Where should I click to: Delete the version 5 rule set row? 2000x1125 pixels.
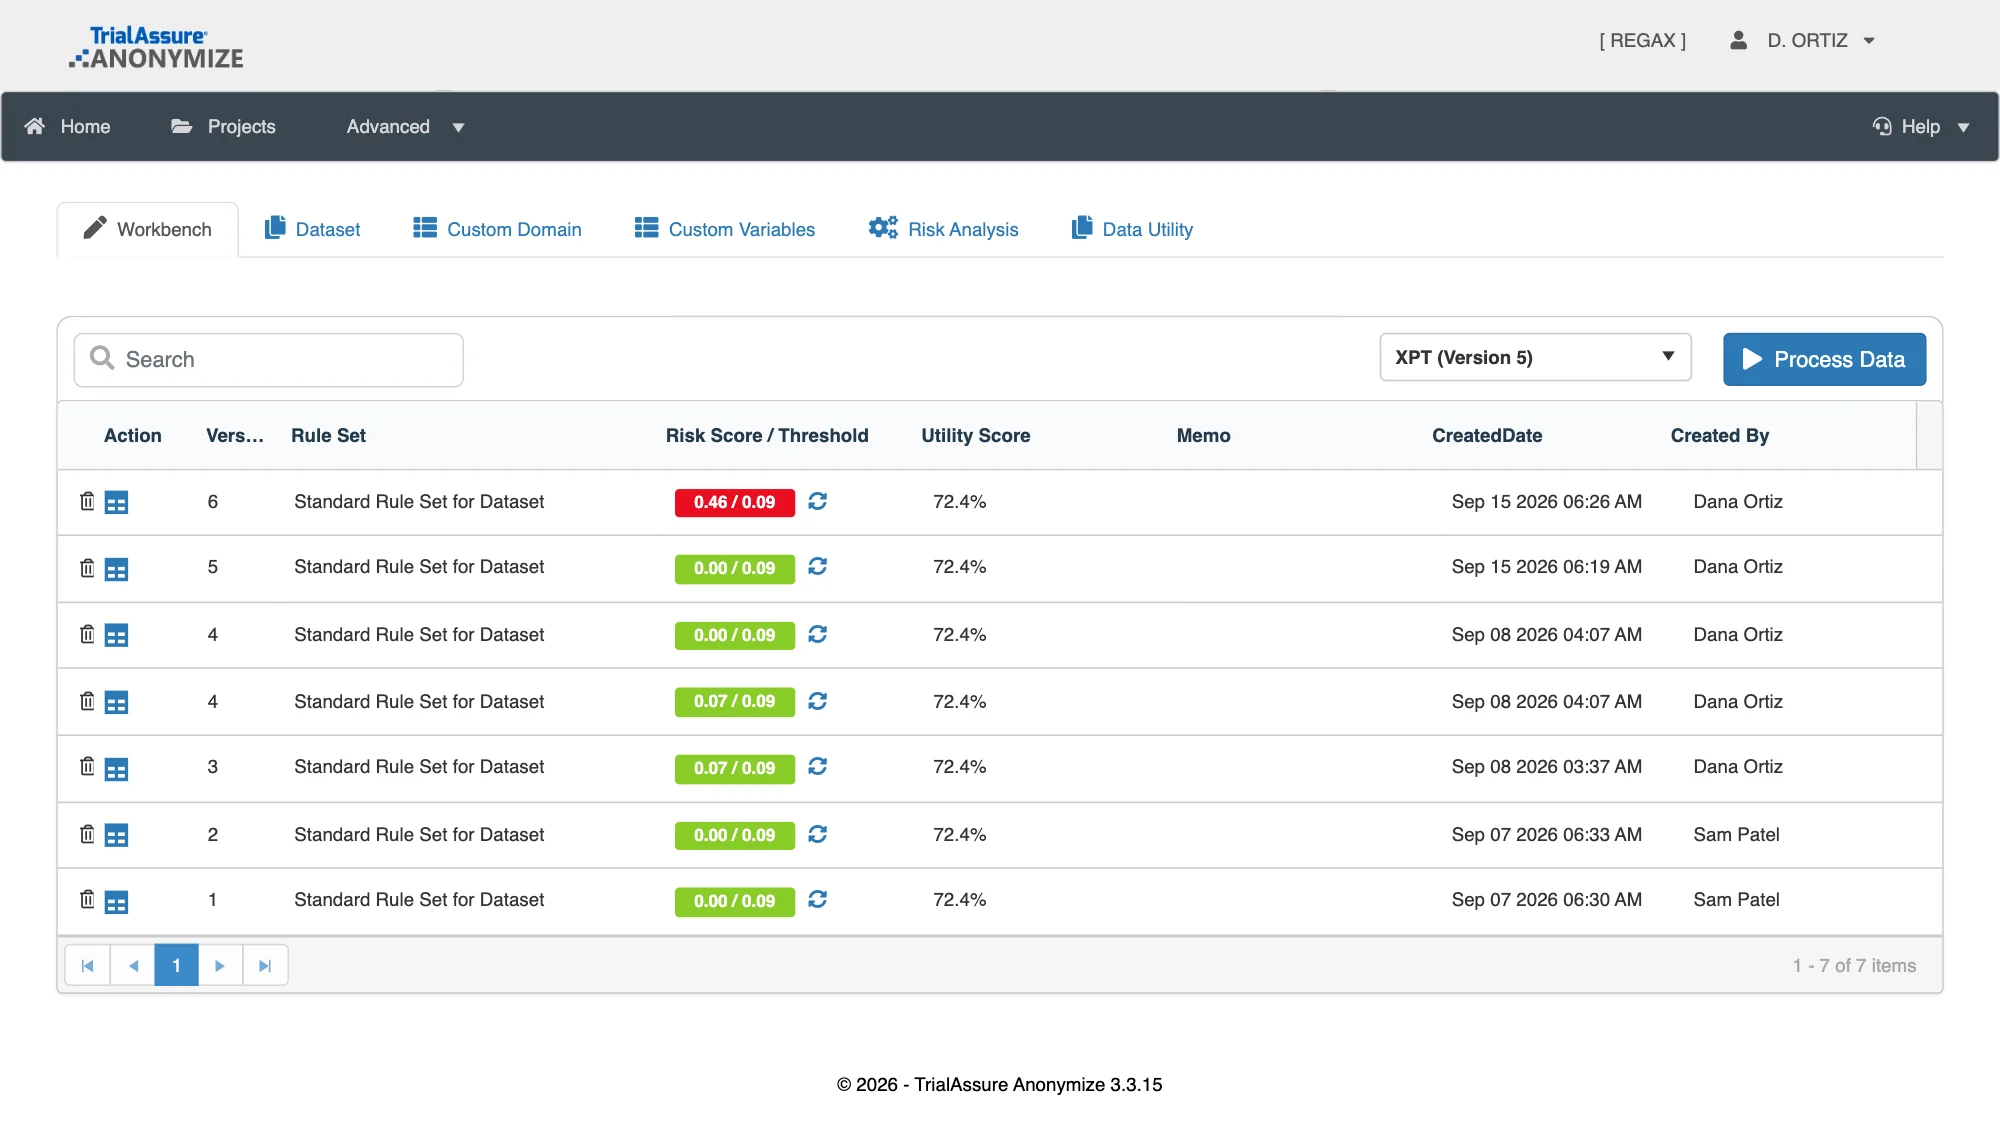tap(87, 568)
